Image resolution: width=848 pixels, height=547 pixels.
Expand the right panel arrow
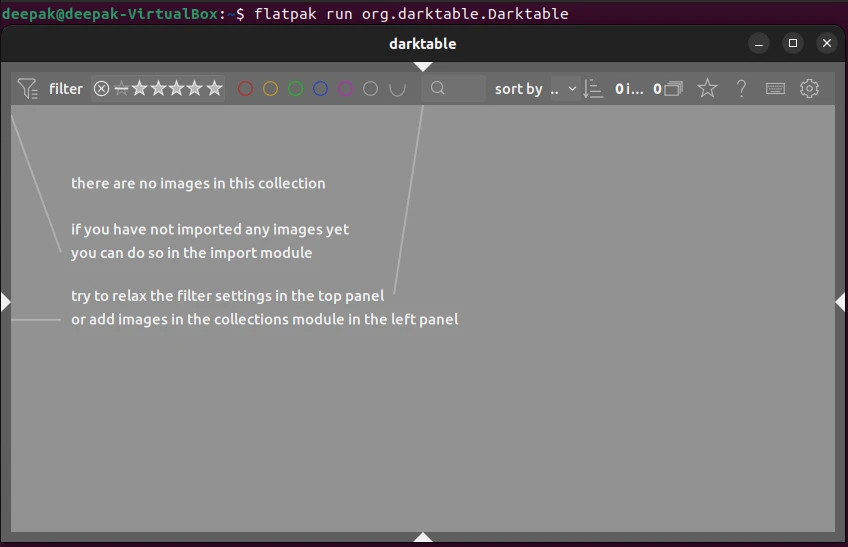840,302
